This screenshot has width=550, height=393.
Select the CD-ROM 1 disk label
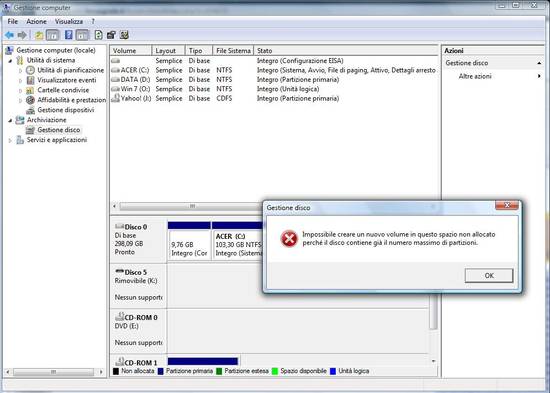tap(141, 362)
